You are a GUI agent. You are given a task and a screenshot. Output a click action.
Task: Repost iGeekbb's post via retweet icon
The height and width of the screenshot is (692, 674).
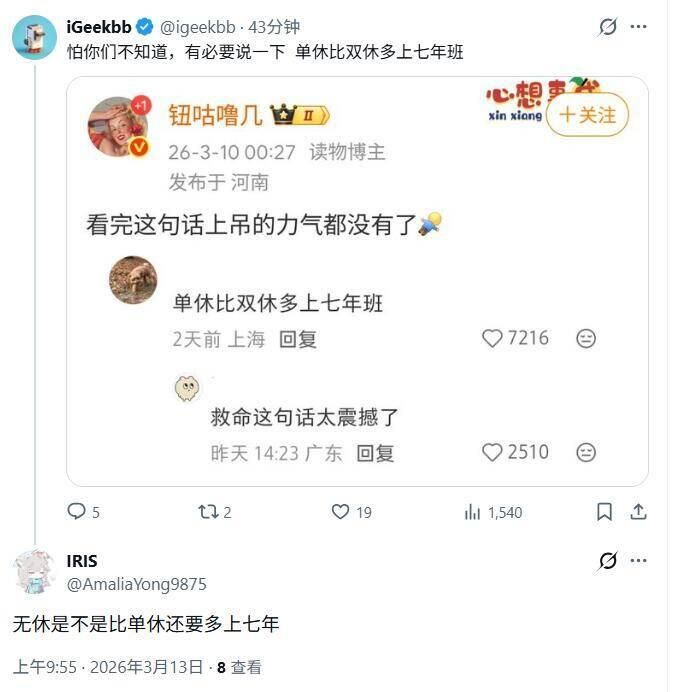pos(208,512)
